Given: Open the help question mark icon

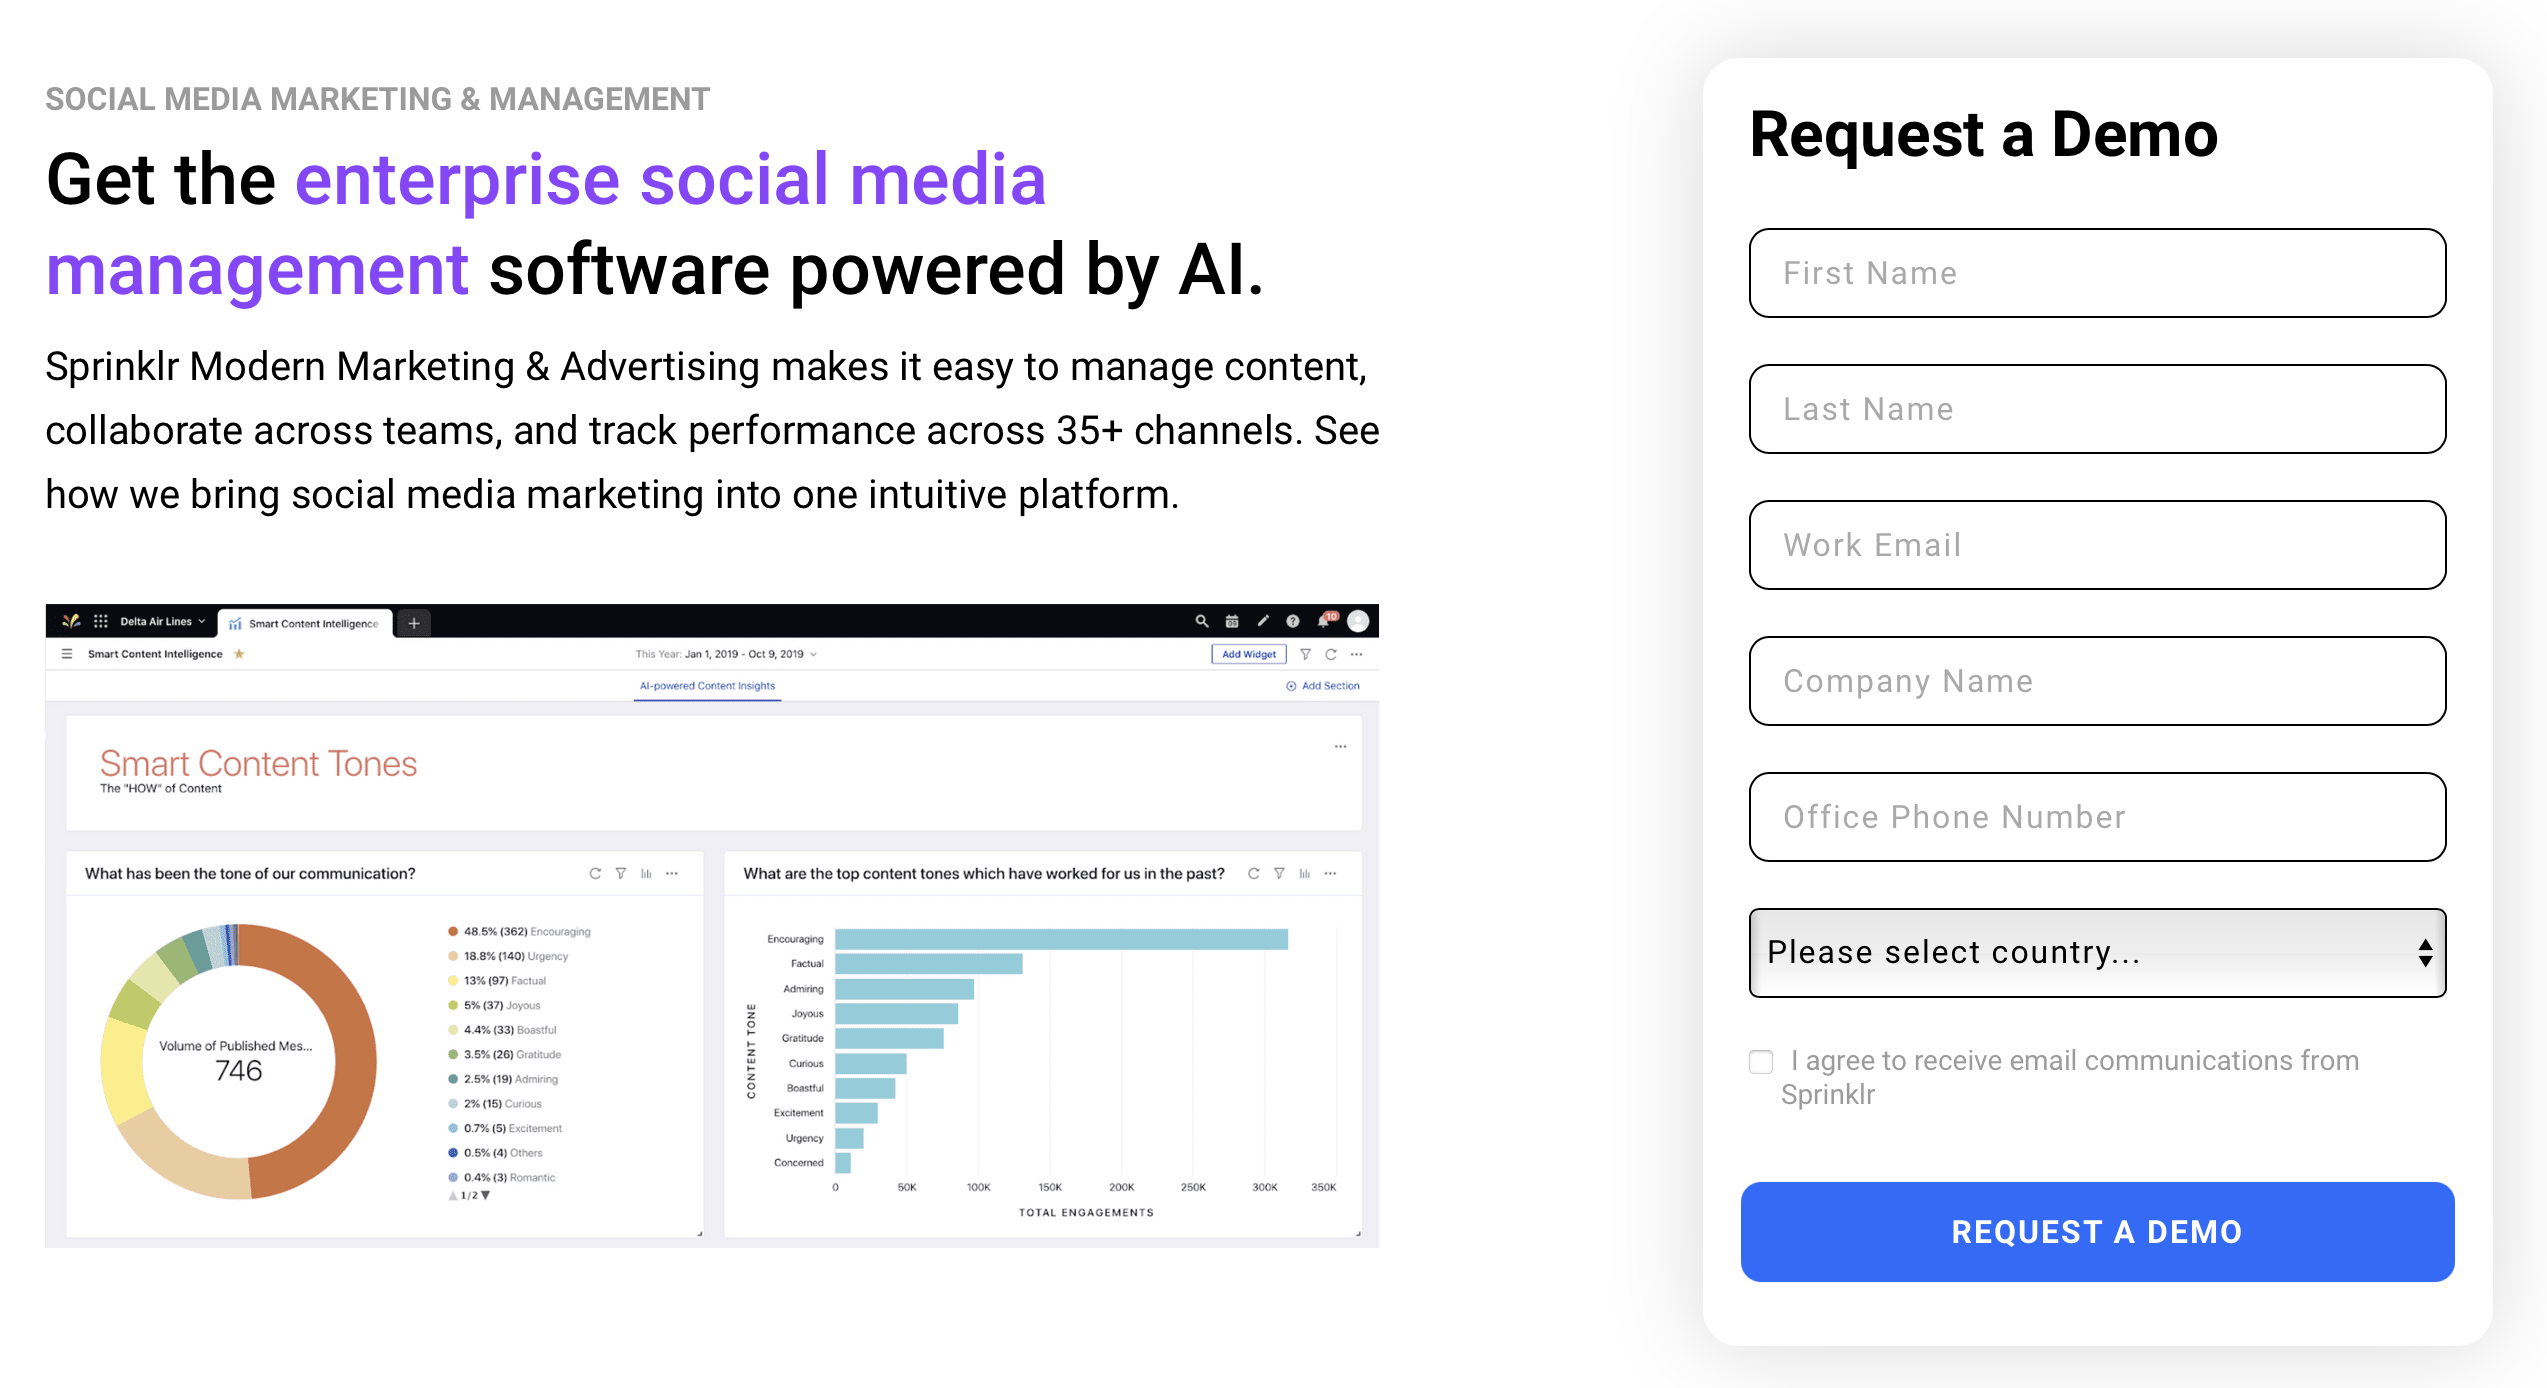Looking at the screenshot, I should click(x=1293, y=621).
